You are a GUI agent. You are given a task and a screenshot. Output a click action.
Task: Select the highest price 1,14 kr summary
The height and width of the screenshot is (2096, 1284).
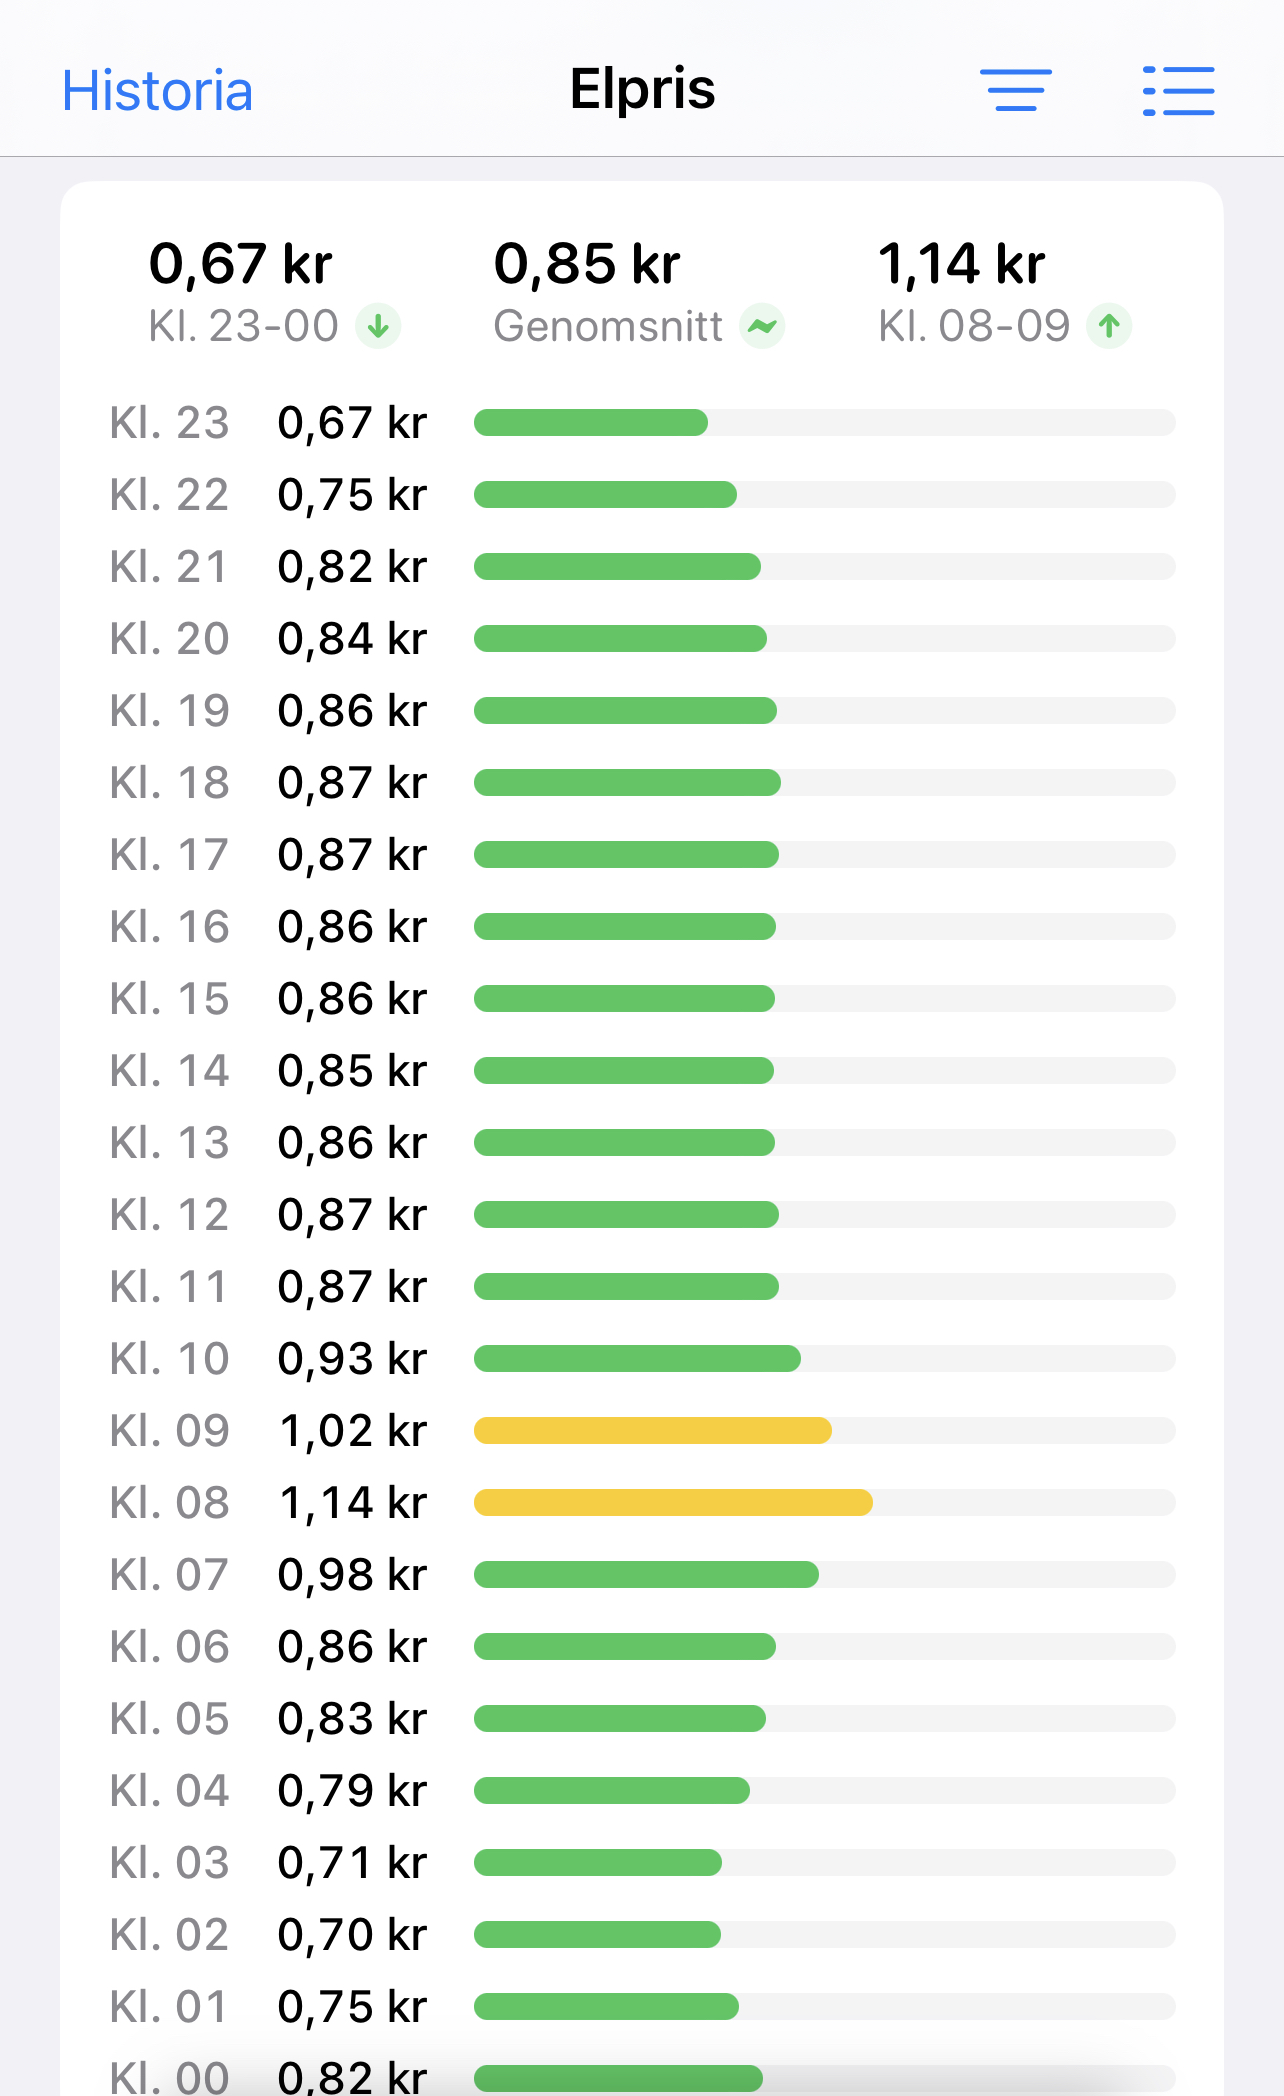point(1004,291)
